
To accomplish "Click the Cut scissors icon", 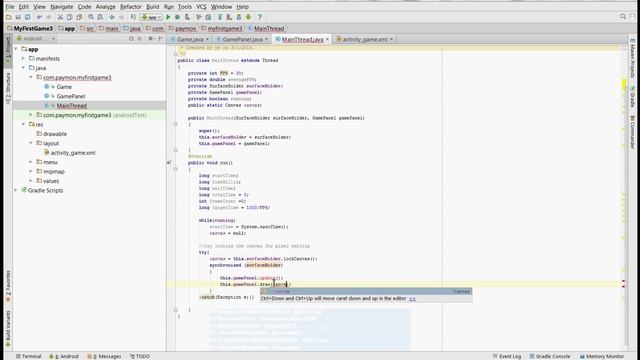I will pyautogui.click(x=60, y=17).
